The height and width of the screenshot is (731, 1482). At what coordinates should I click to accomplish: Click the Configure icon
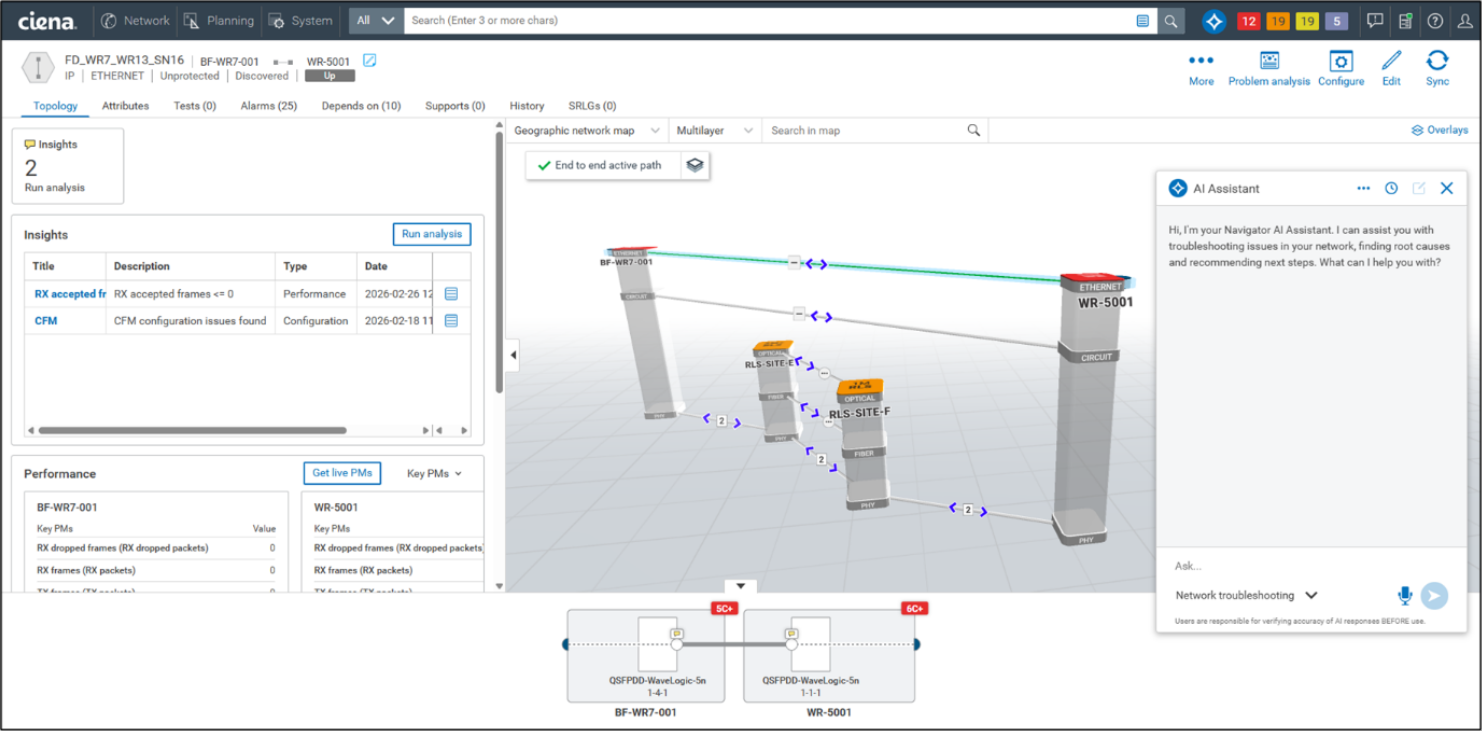[1340, 68]
